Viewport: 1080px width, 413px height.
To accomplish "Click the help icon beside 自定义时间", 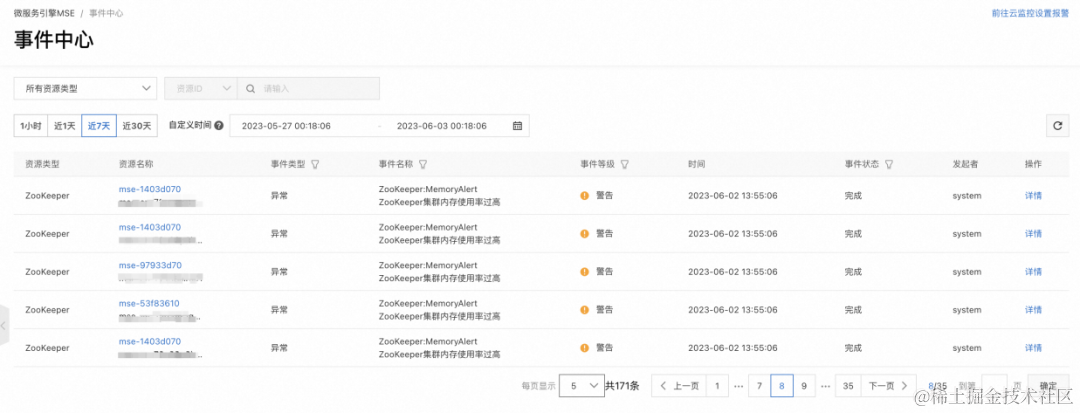I will tap(219, 126).
